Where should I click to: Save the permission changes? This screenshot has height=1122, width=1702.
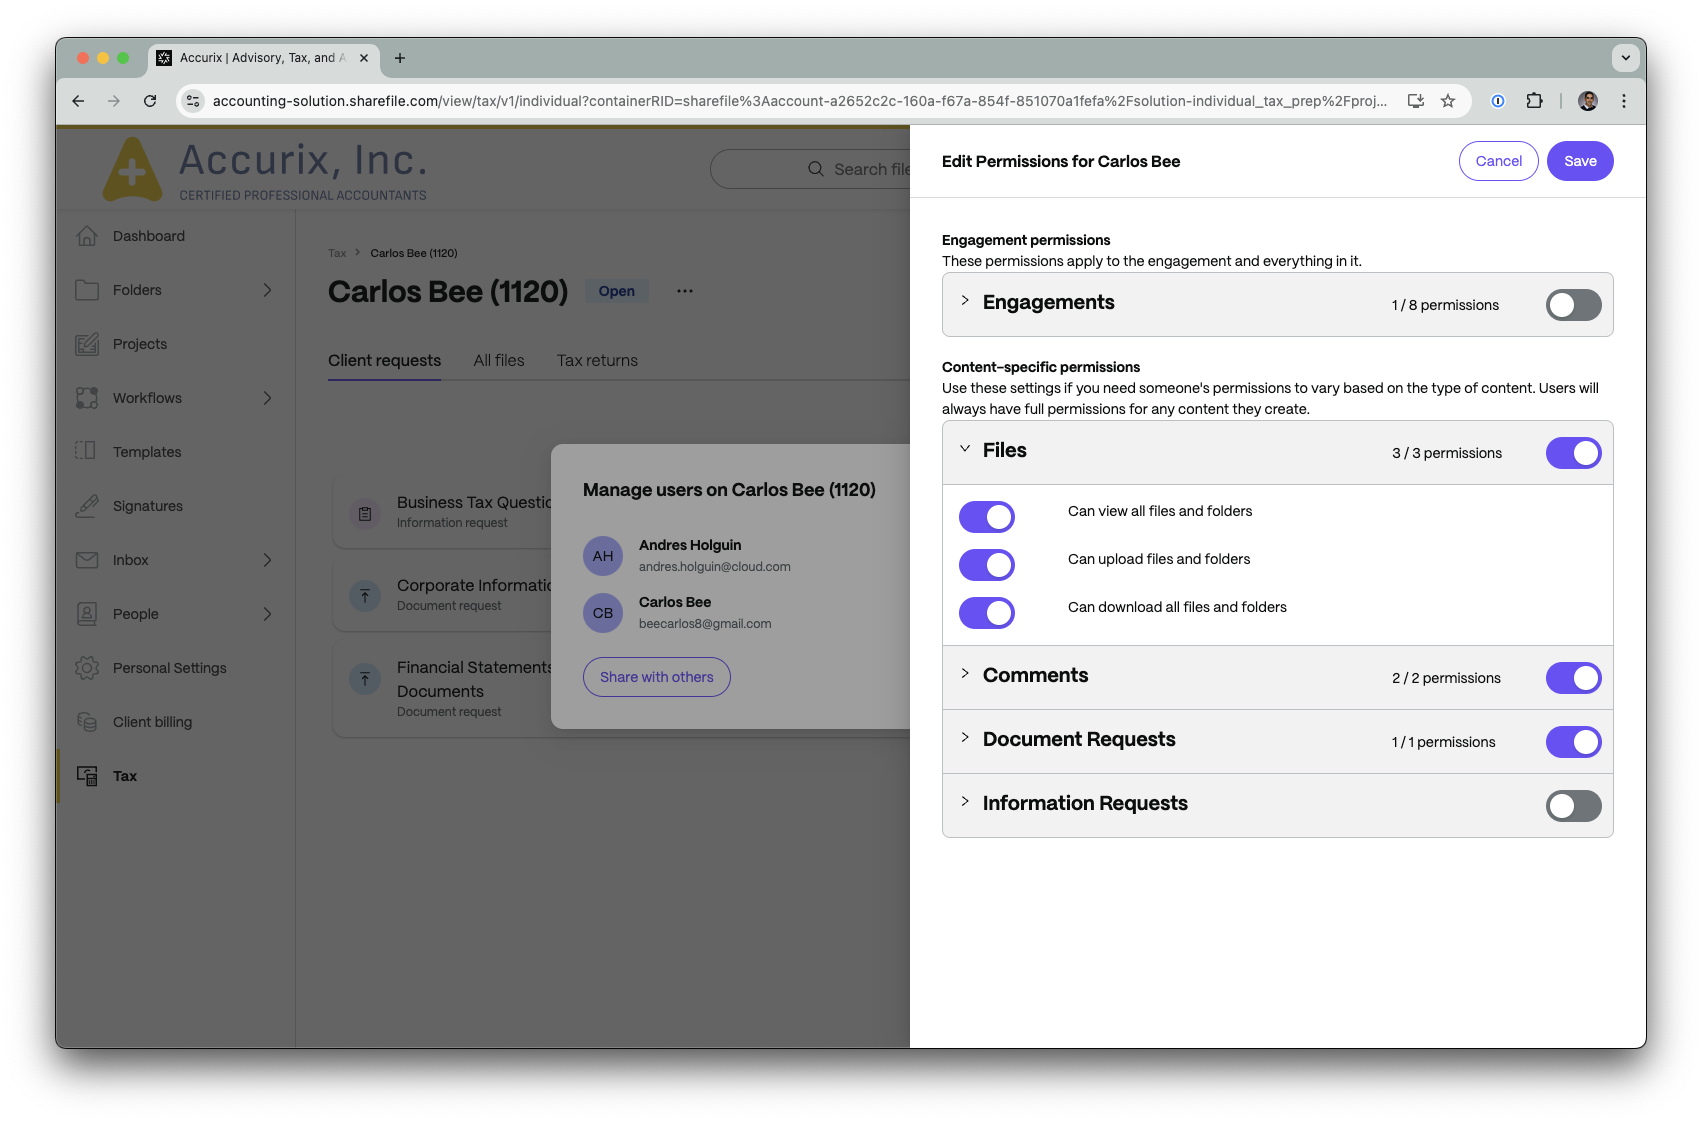coord(1580,161)
